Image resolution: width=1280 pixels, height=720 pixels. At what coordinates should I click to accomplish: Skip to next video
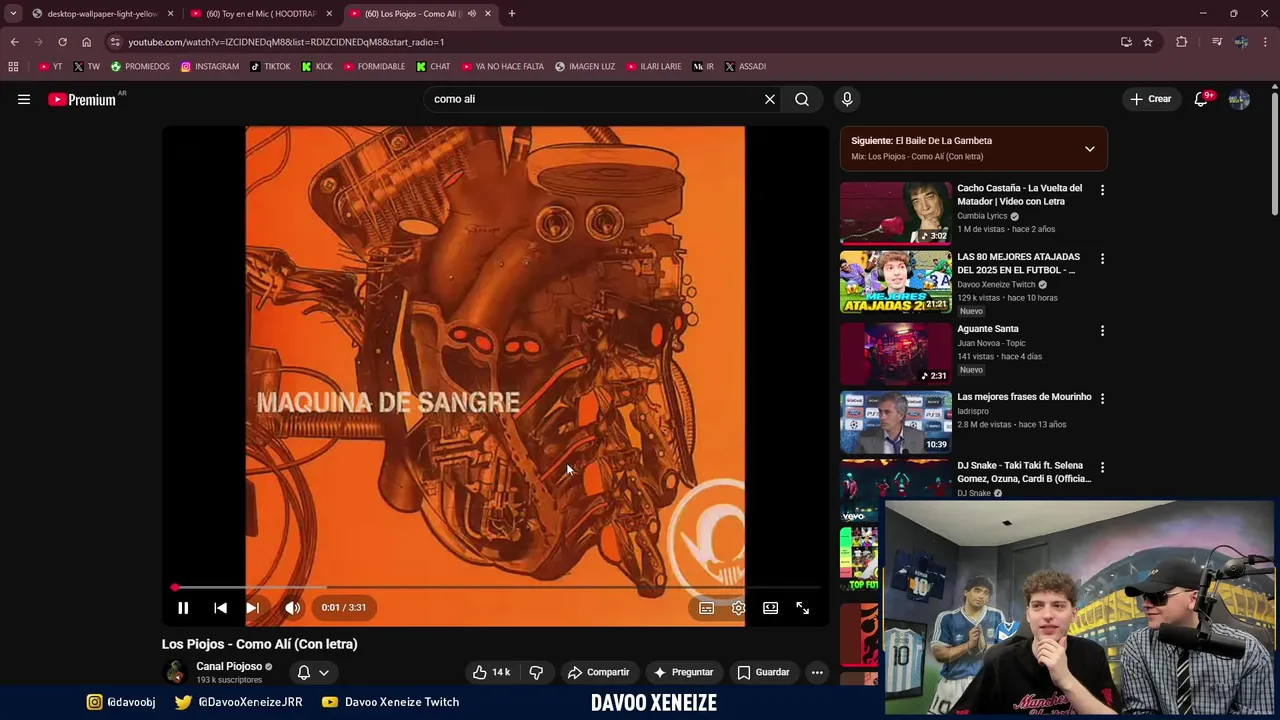(x=252, y=608)
